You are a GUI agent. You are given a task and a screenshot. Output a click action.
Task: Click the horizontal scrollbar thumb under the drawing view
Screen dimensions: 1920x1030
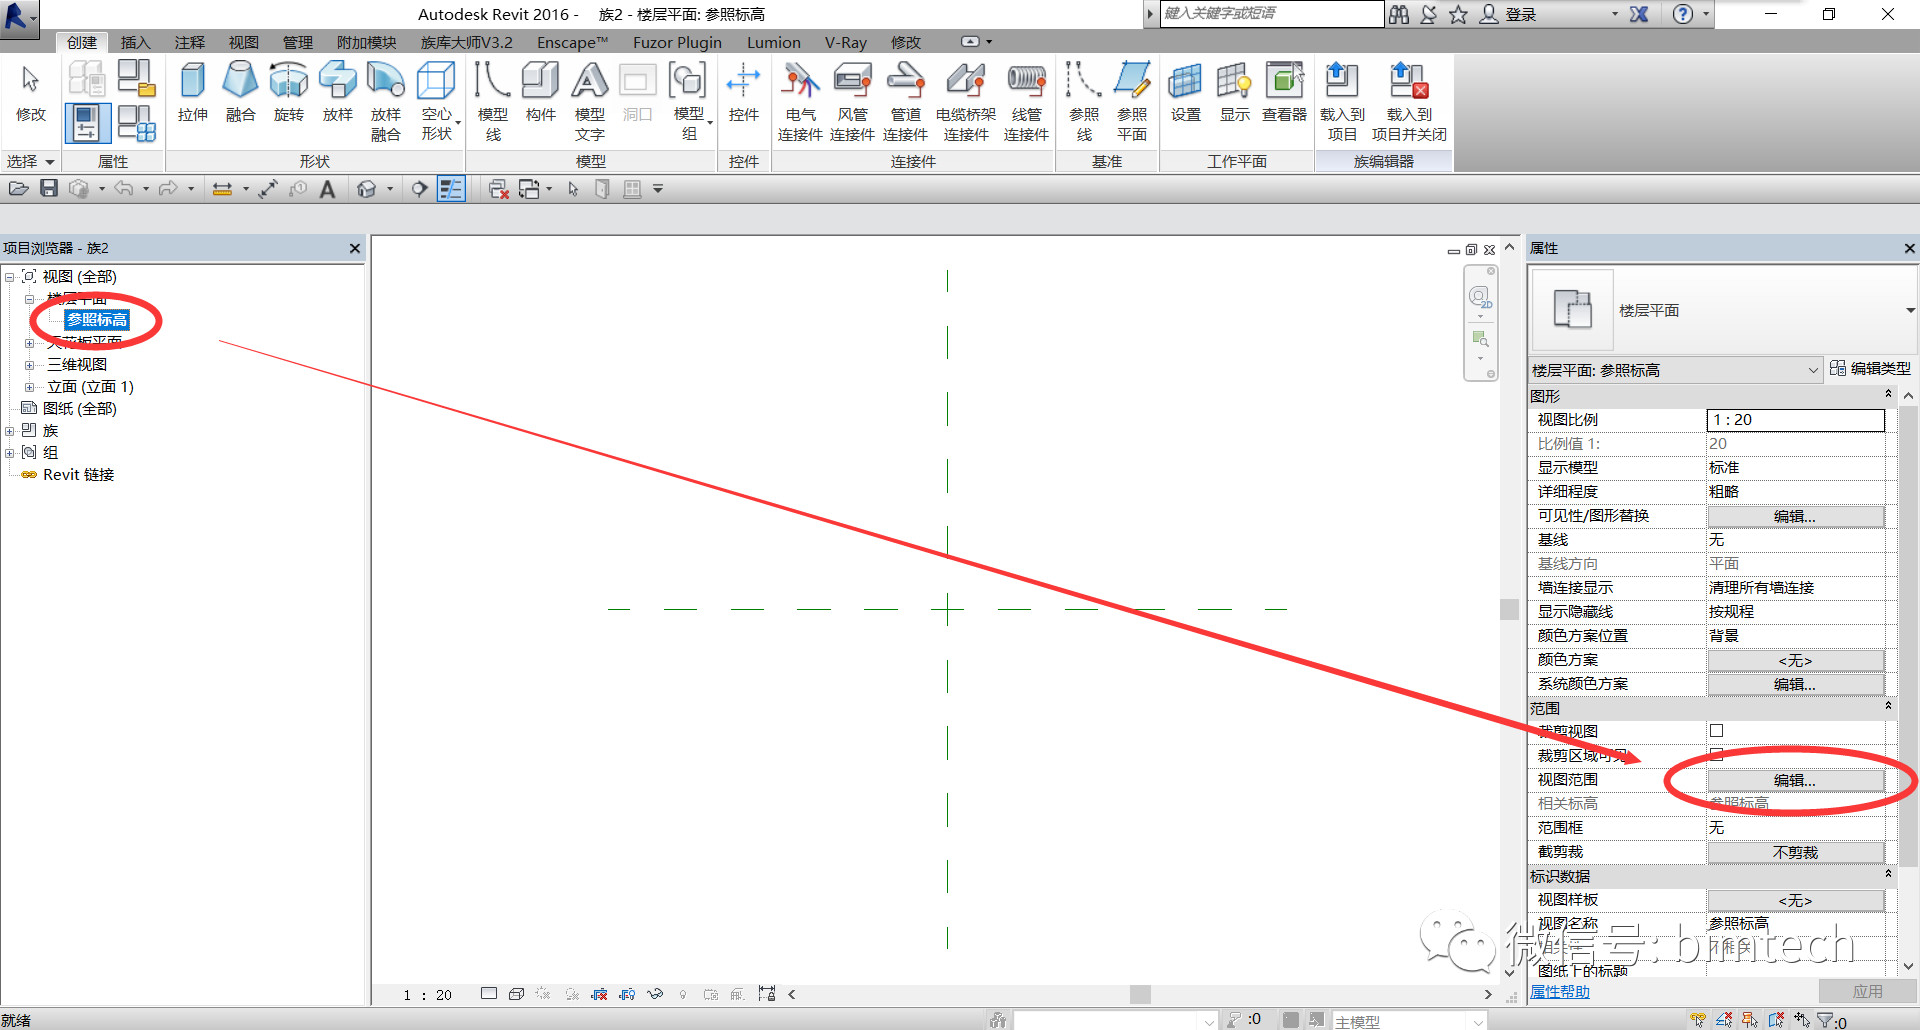tap(1140, 994)
